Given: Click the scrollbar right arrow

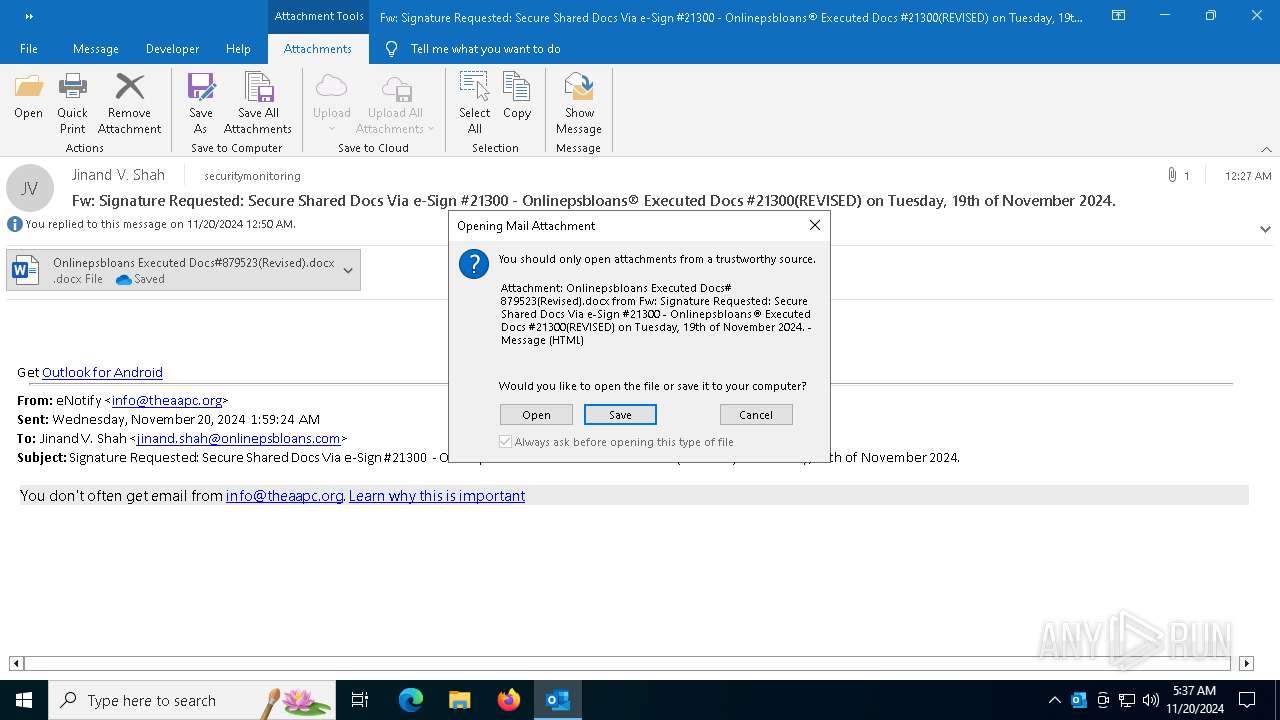Looking at the screenshot, I should coord(1246,663).
